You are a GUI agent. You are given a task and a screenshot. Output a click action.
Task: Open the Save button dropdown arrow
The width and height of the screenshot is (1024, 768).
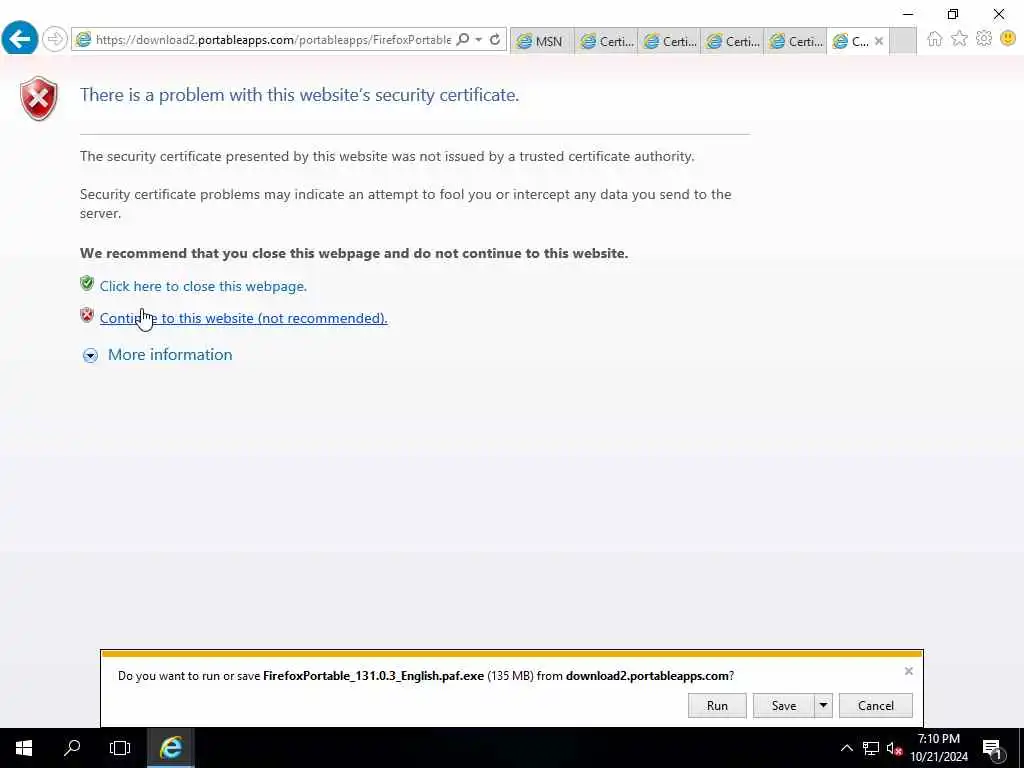tap(824, 705)
